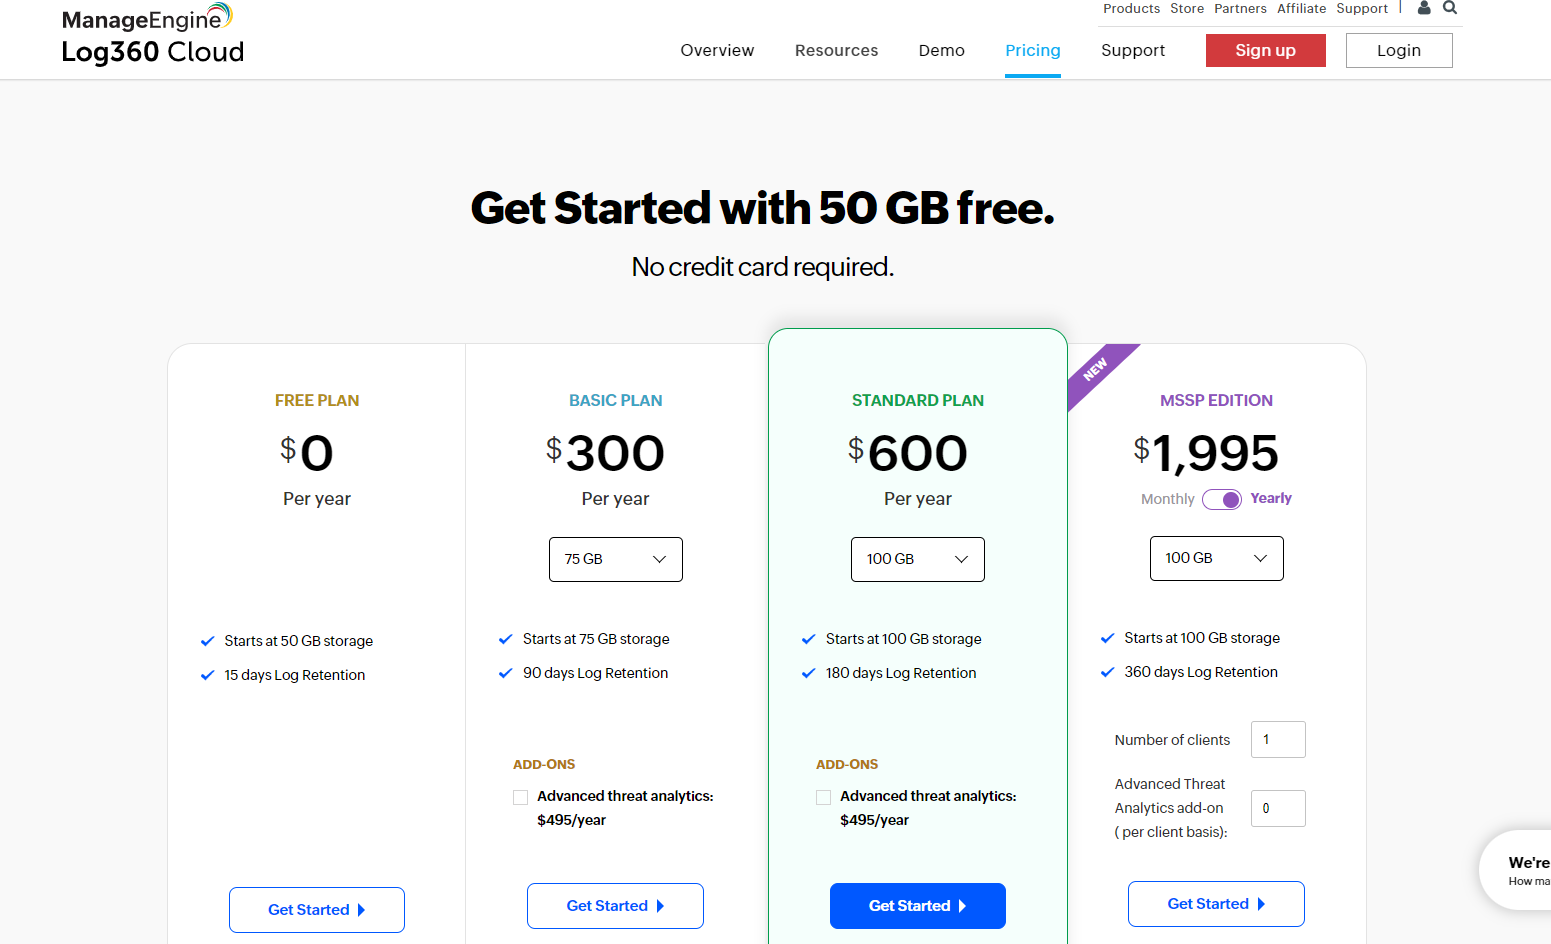Click the Number of clients input field
This screenshot has height=944, width=1551.
(x=1277, y=740)
